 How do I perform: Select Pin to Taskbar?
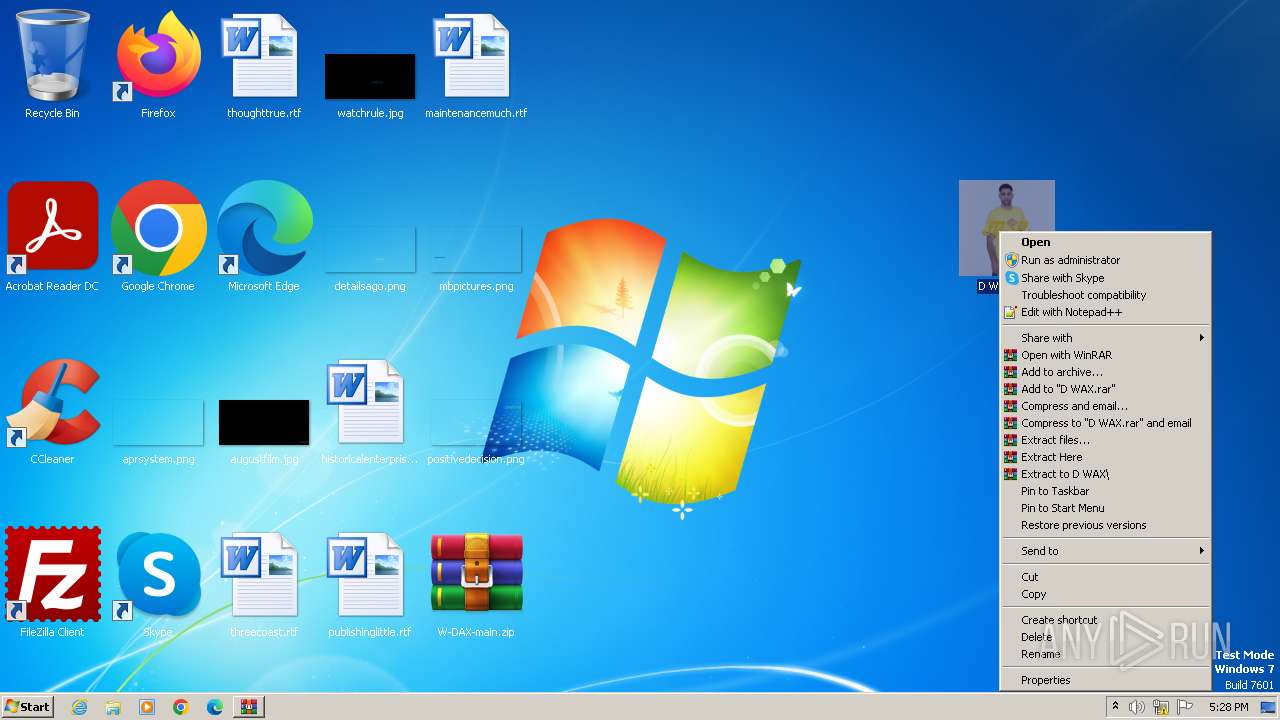[1105, 491]
